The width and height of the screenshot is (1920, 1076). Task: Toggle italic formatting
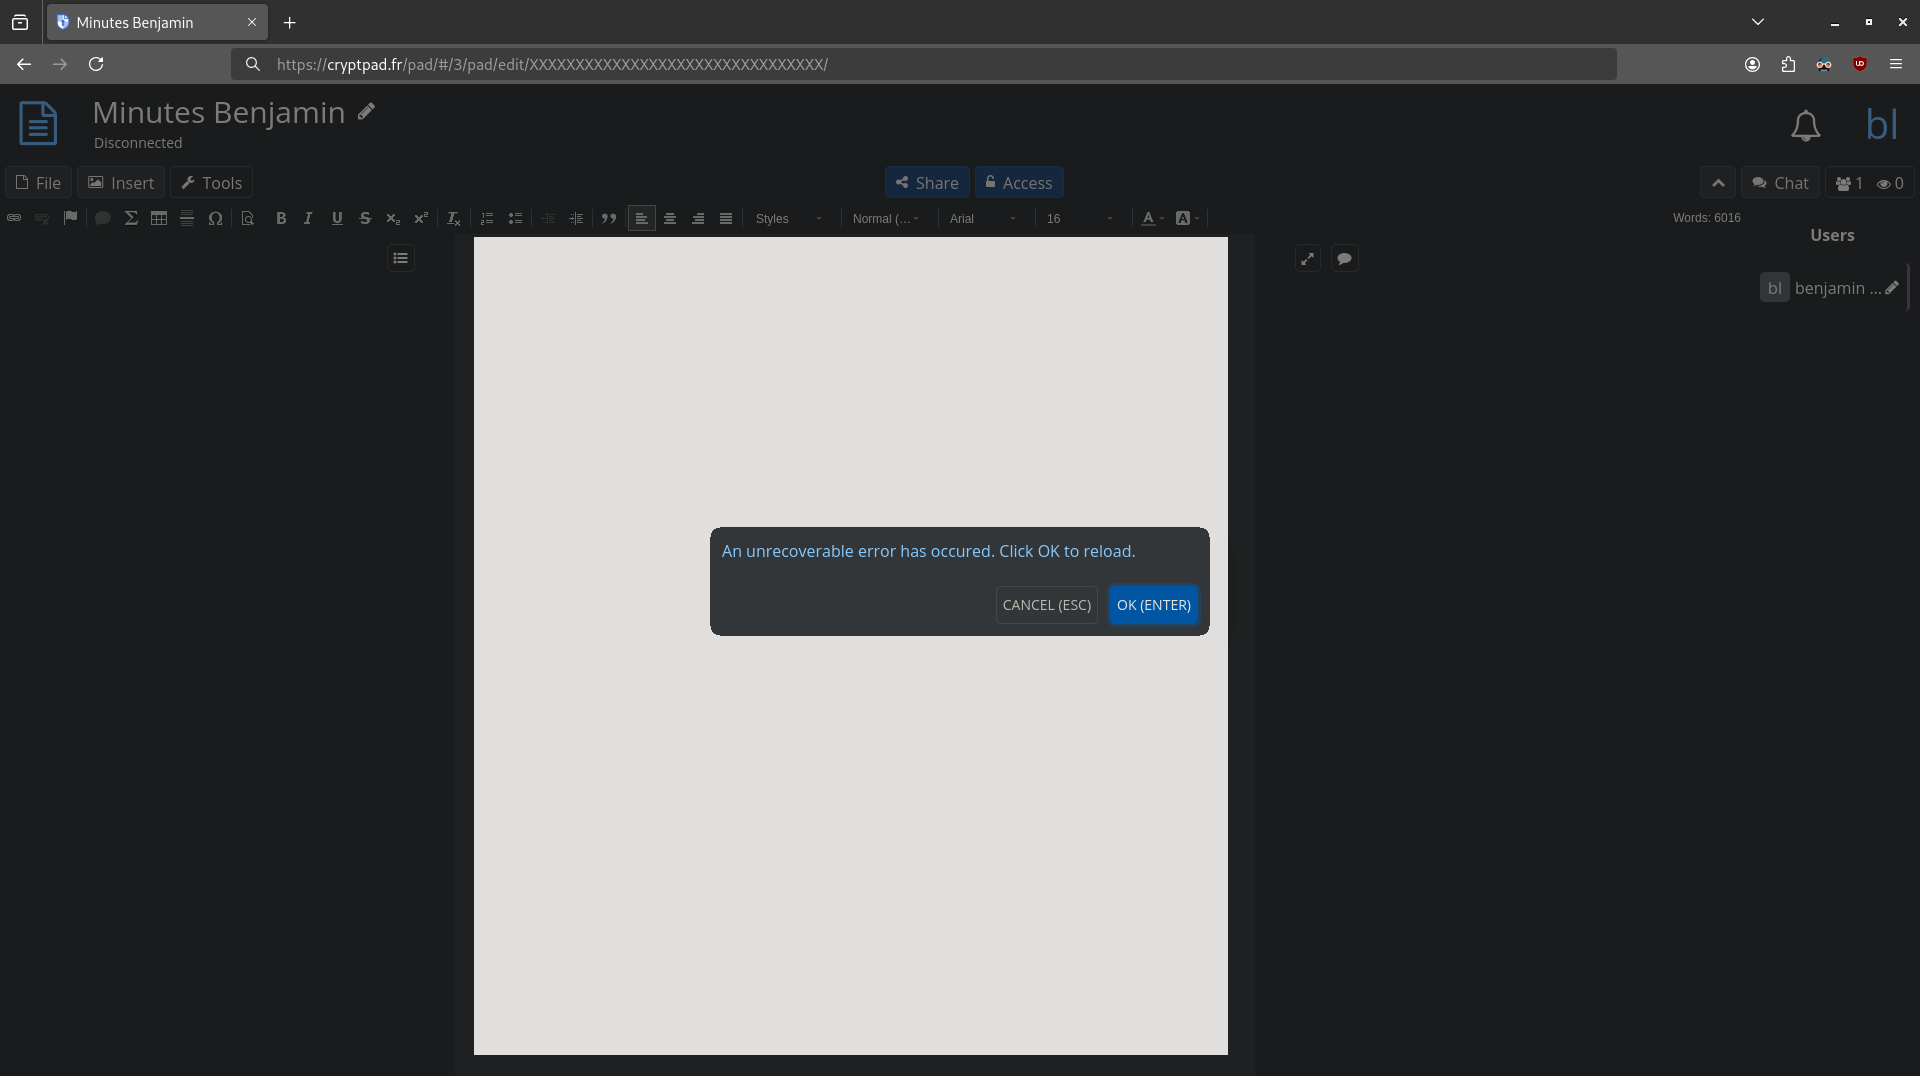308,218
